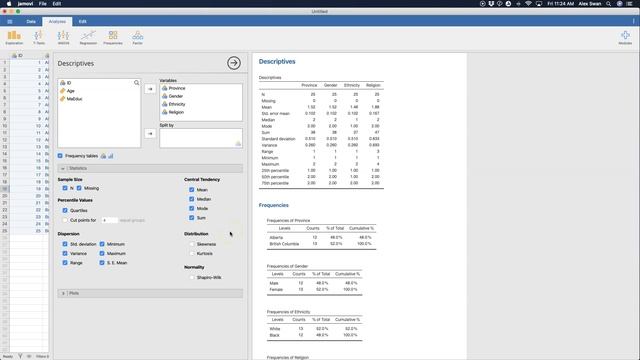Image resolution: width=640 pixels, height=360 pixels.
Task: Expand the Plots section
Action: click(x=150, y=293)
